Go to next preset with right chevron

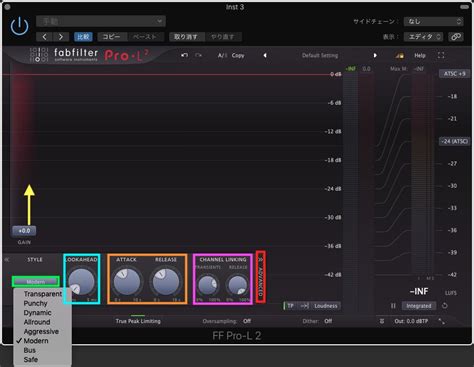click(61, 37)
